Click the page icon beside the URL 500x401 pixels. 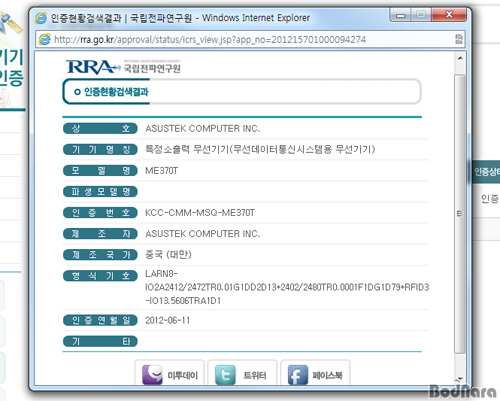pyautogui.click(x=44, y=39)
